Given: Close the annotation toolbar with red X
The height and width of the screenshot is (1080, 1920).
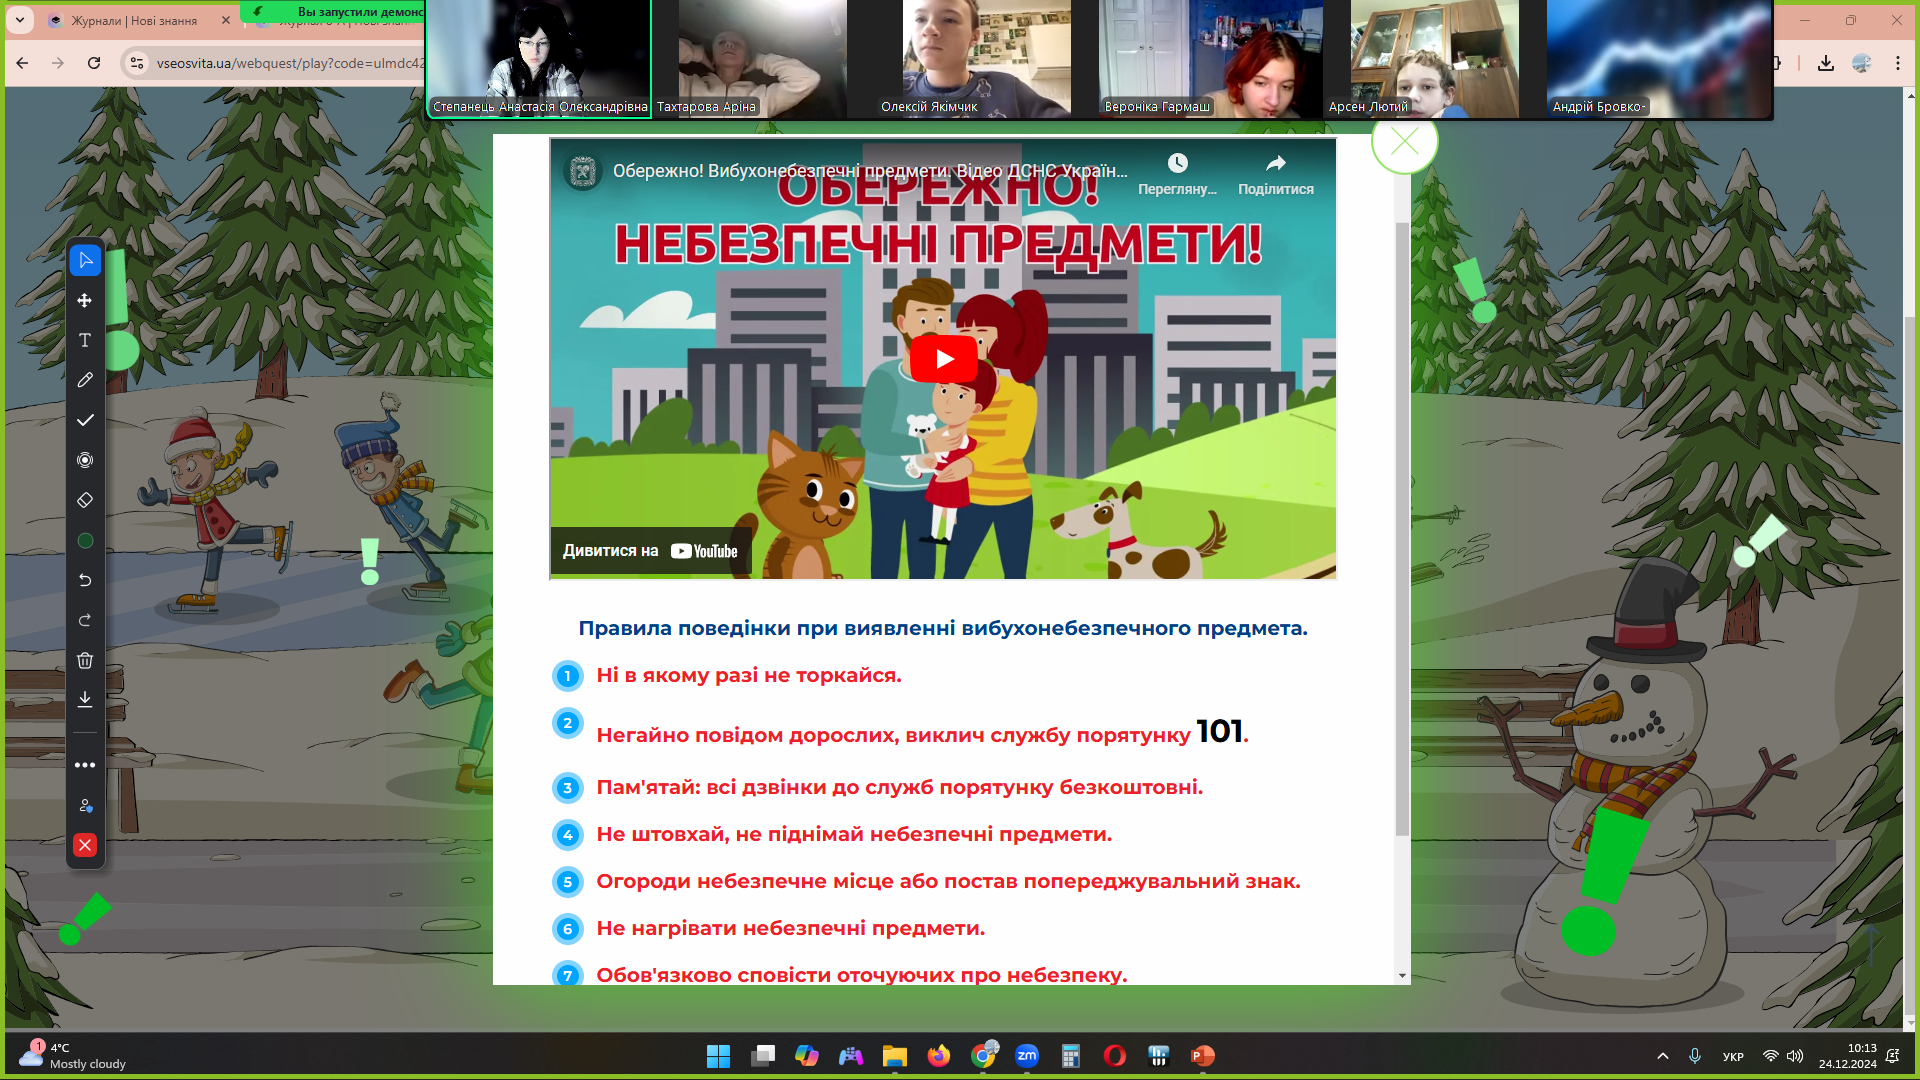Looking at the screenshot, I should pos(85,845).
